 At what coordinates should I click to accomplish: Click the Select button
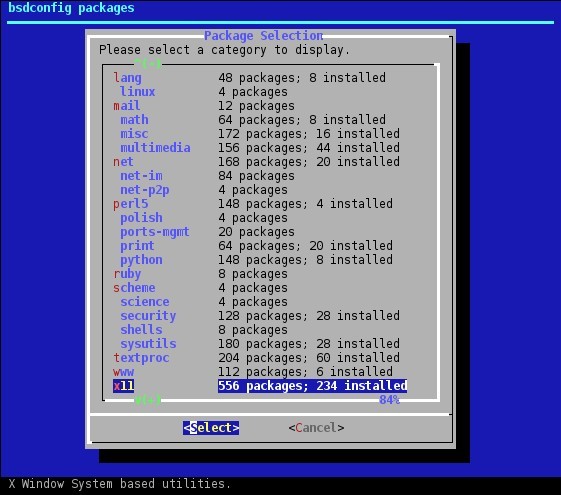[x=211, y=428]
